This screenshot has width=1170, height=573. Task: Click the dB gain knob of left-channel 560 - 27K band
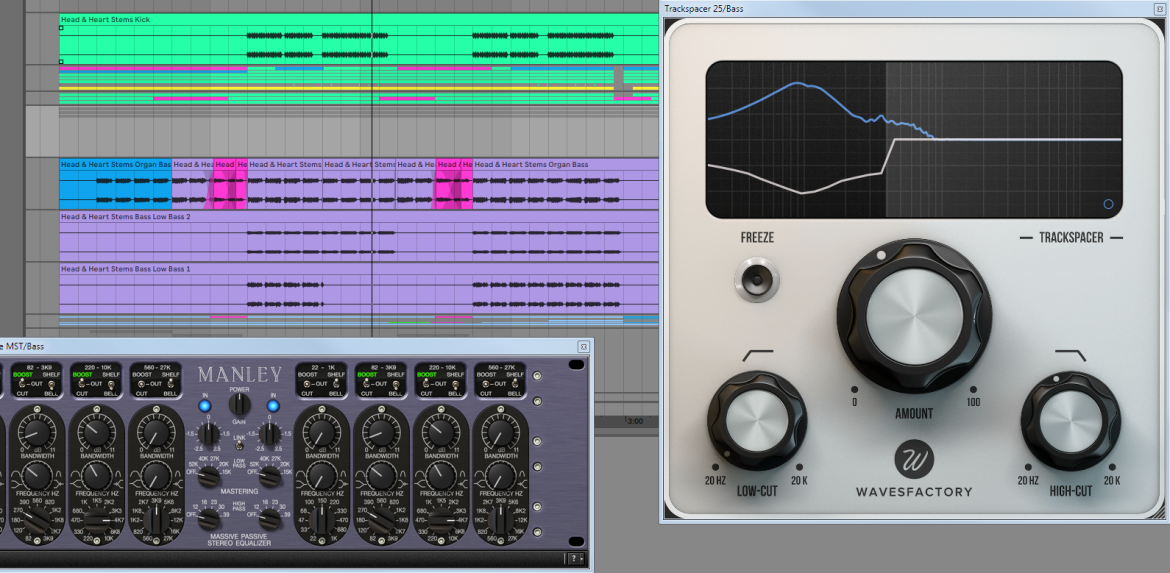[156, 433]
